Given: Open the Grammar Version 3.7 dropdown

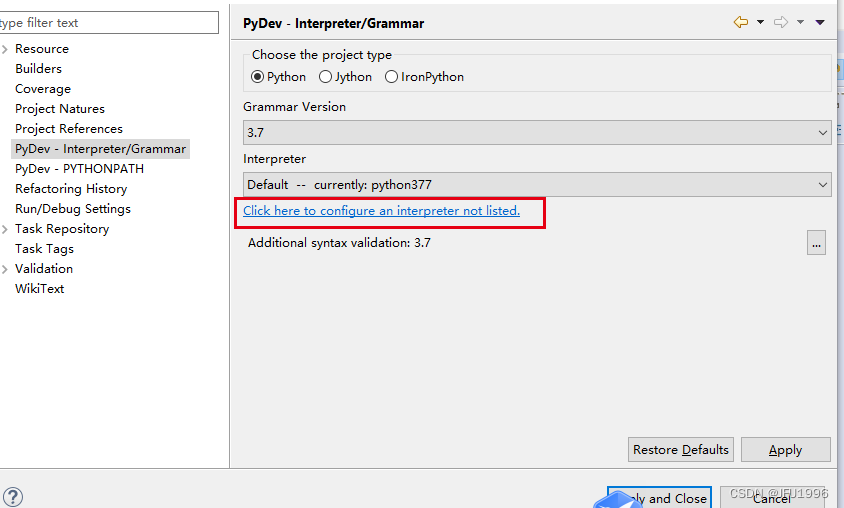Looking at the screenshot, I should [x=537, y=132].
